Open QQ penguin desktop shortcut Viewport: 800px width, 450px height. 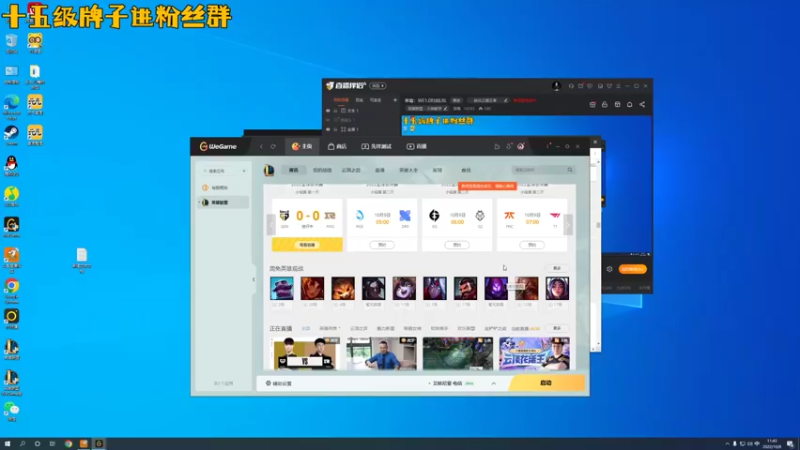pyautogui.click(x=11, y=166)
